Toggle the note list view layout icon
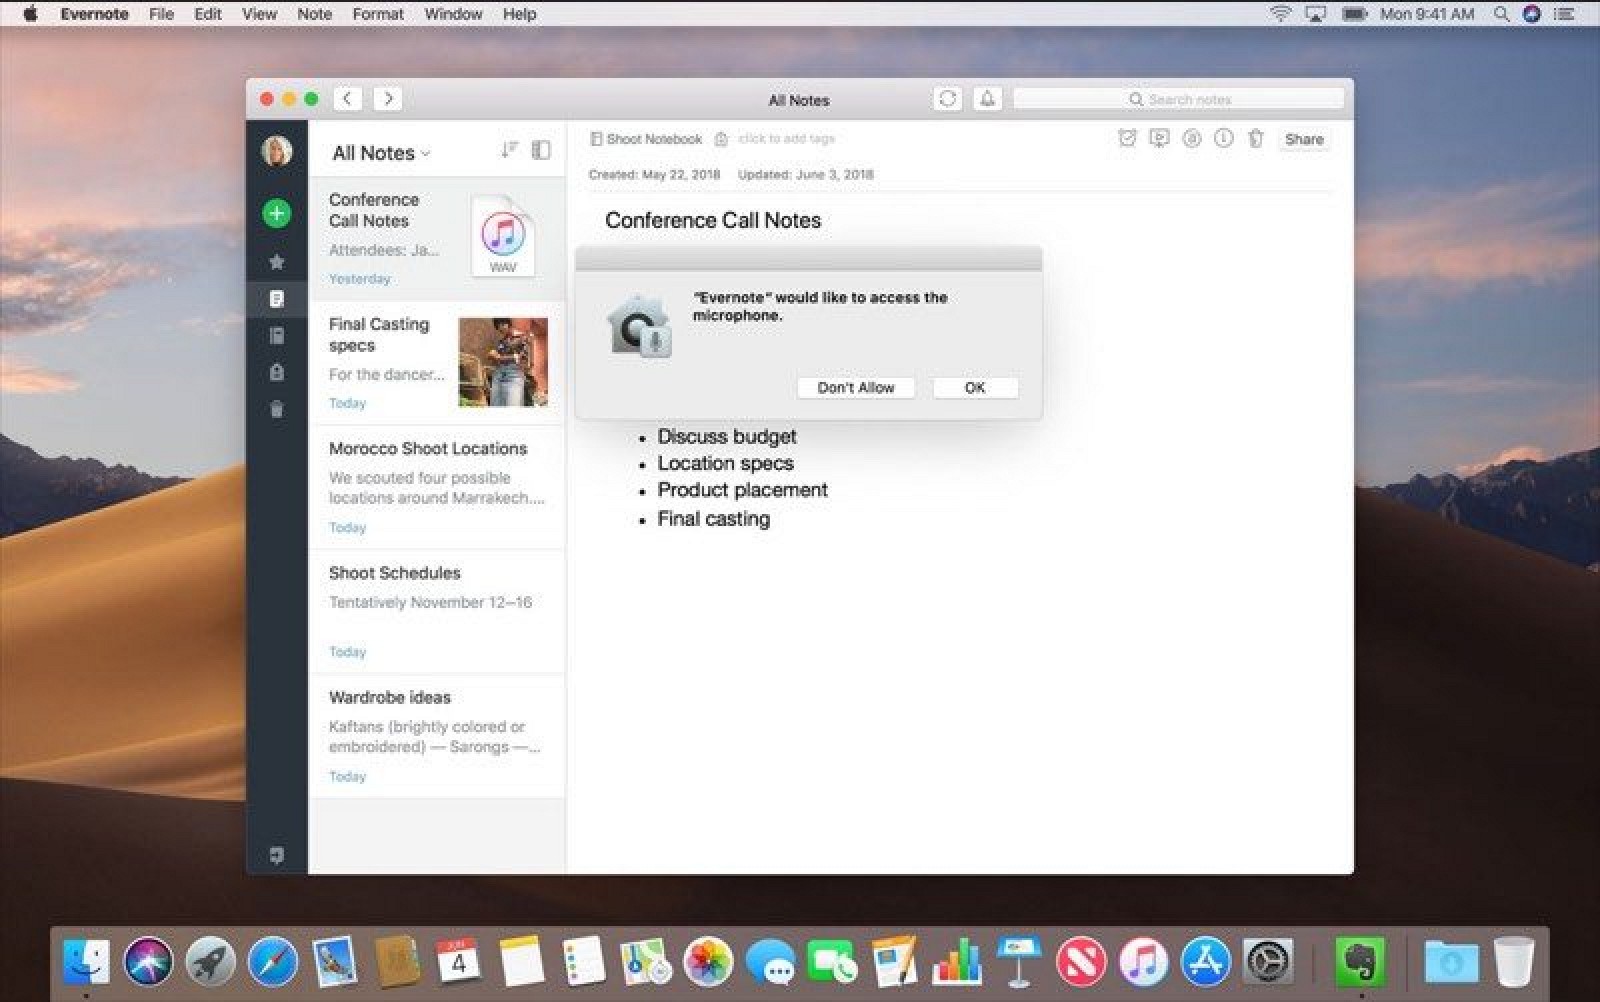Viewport: 1600px width, 1002px height. pyautogui.click(x=541, y=150)
